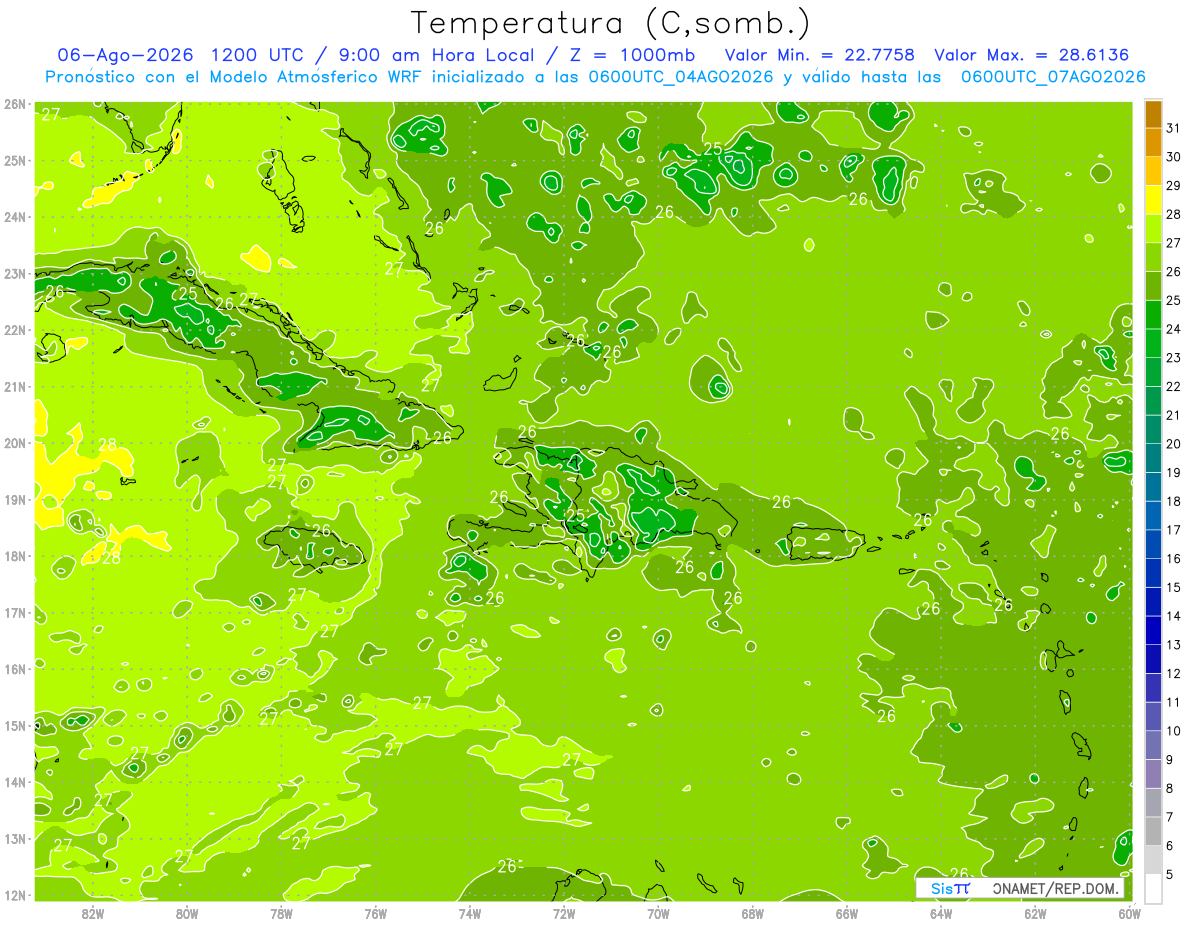This screenshot has height=927, width=1200.
Task: Click the "26N" latitude axis label
Action: pos(16,104)
